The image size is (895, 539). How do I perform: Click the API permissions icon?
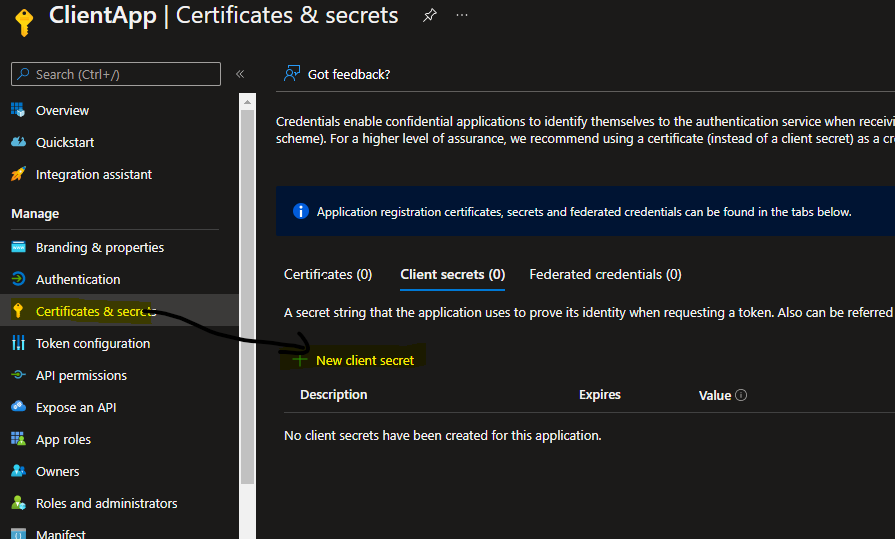click(x=18, y=375)
